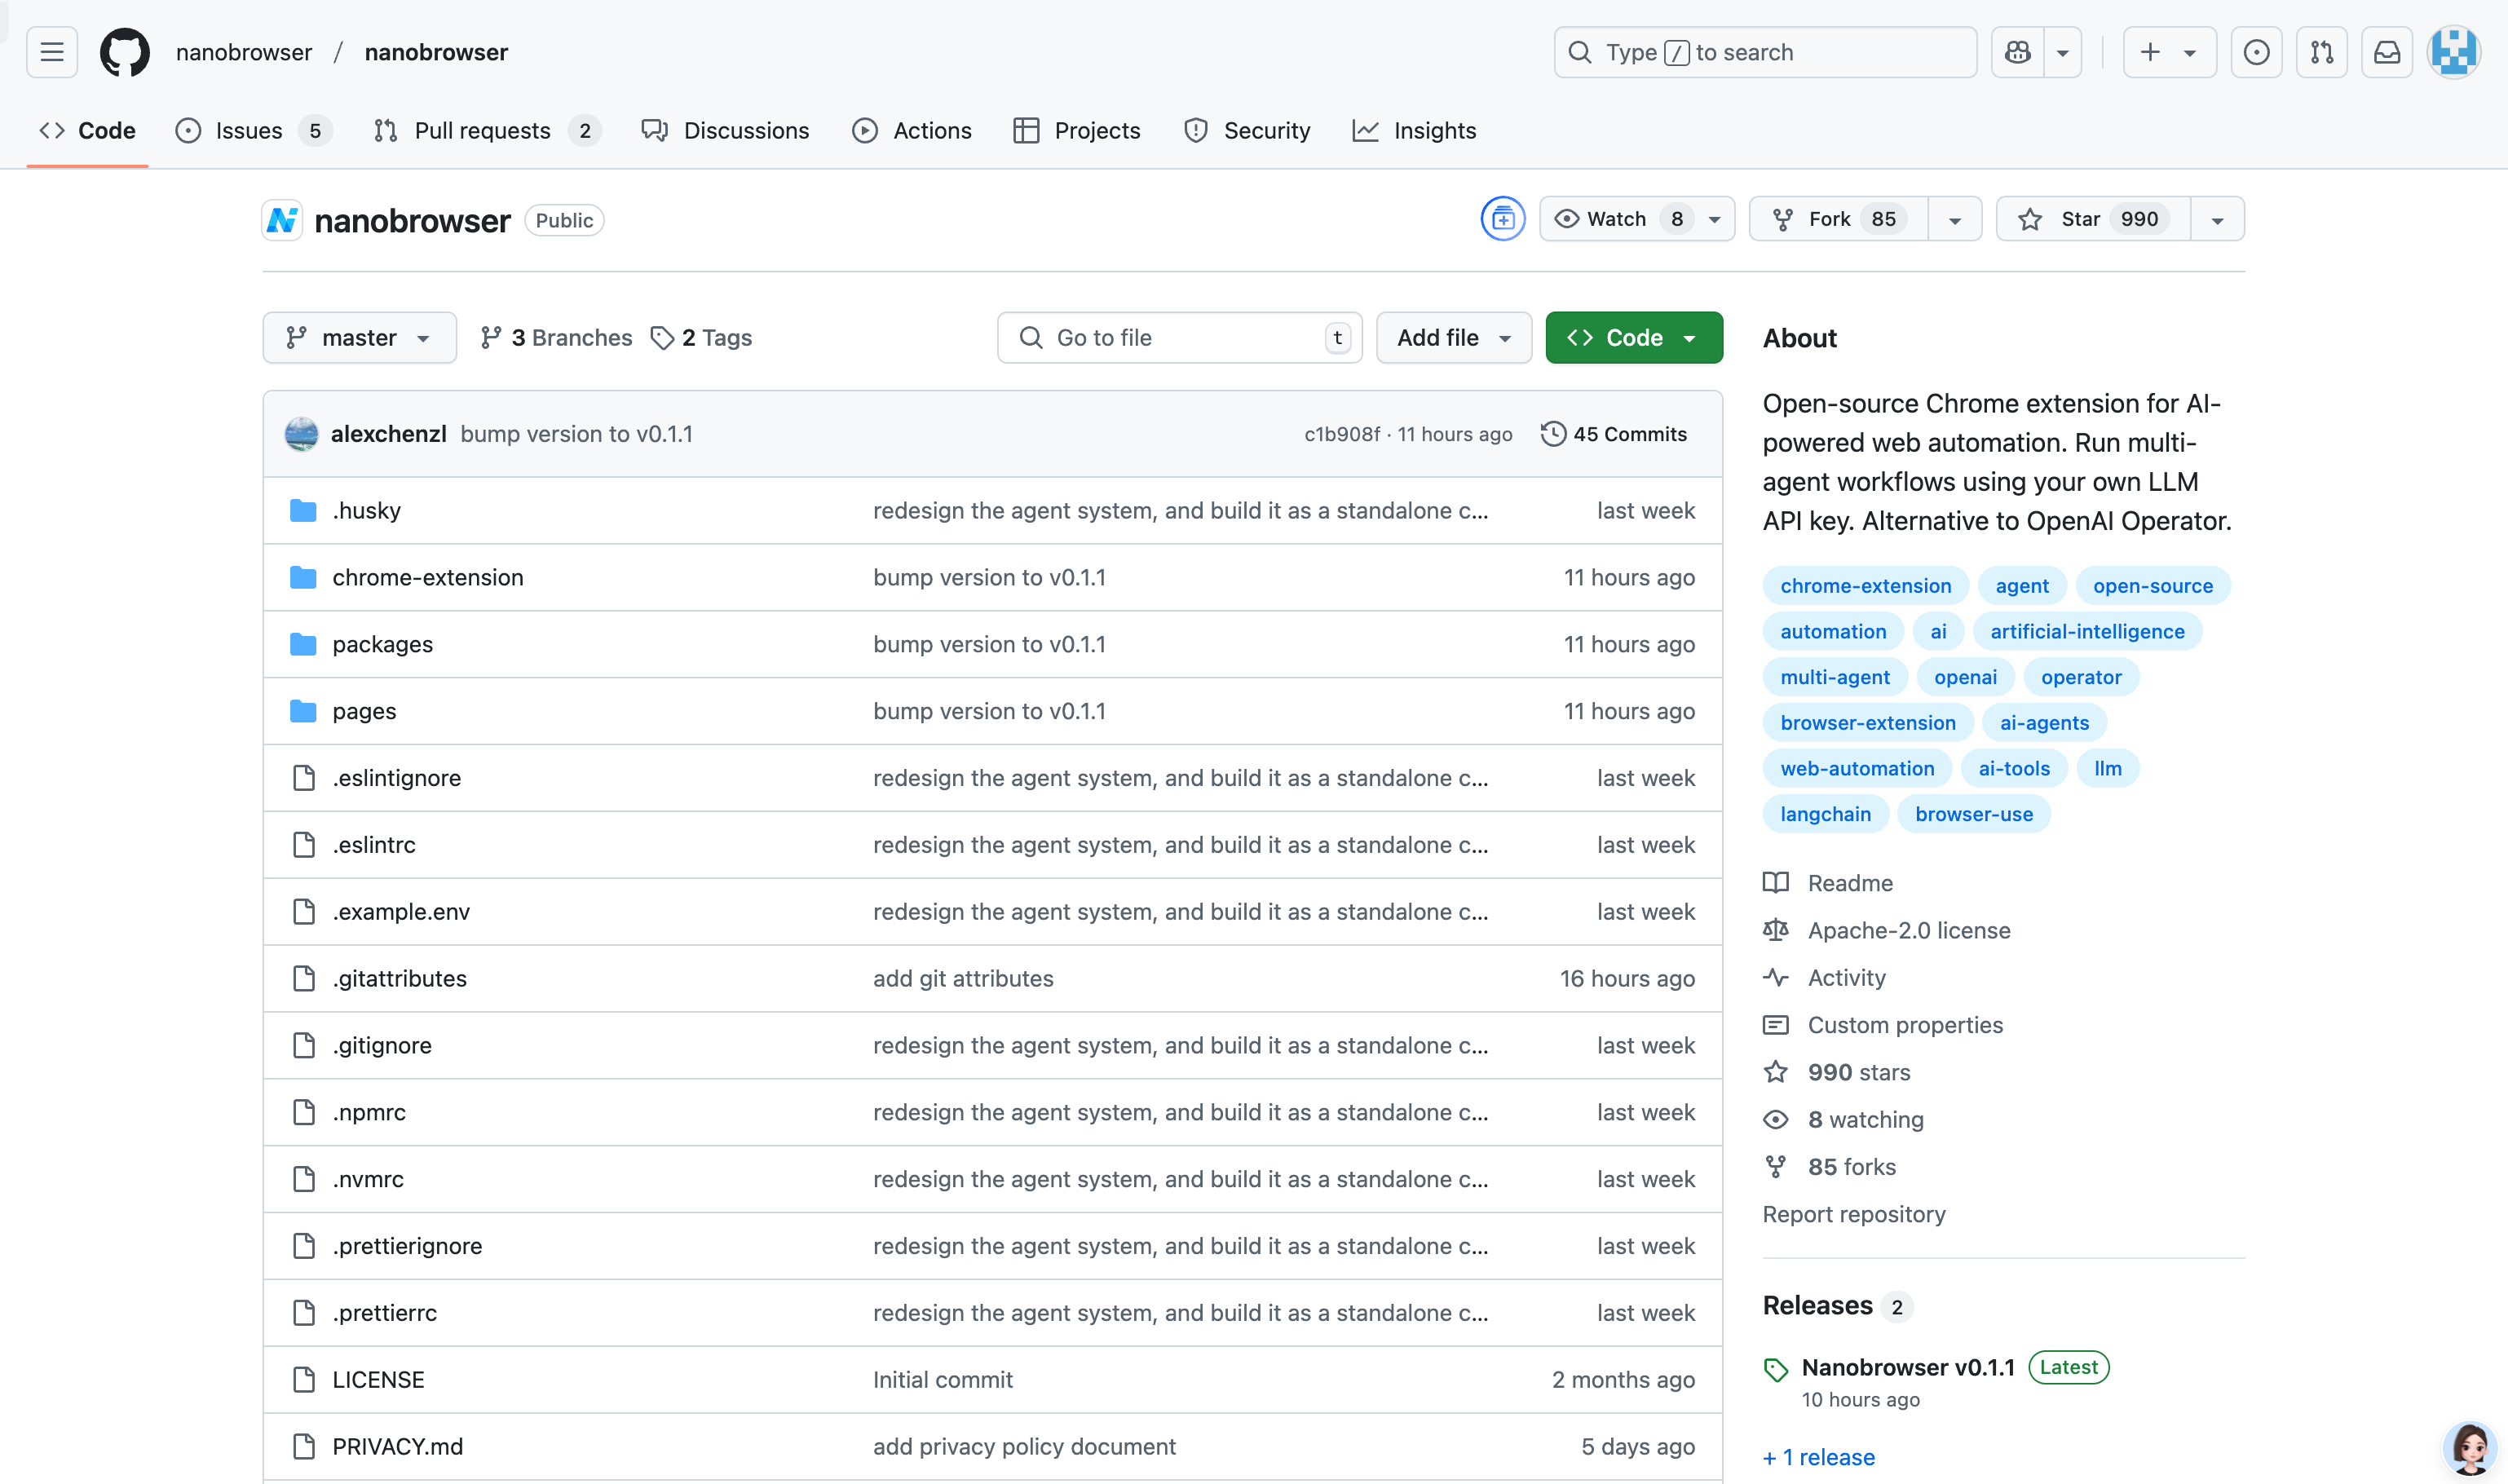
Task: Select the chrome-extension topic tag
Action: click(1866, 586)
